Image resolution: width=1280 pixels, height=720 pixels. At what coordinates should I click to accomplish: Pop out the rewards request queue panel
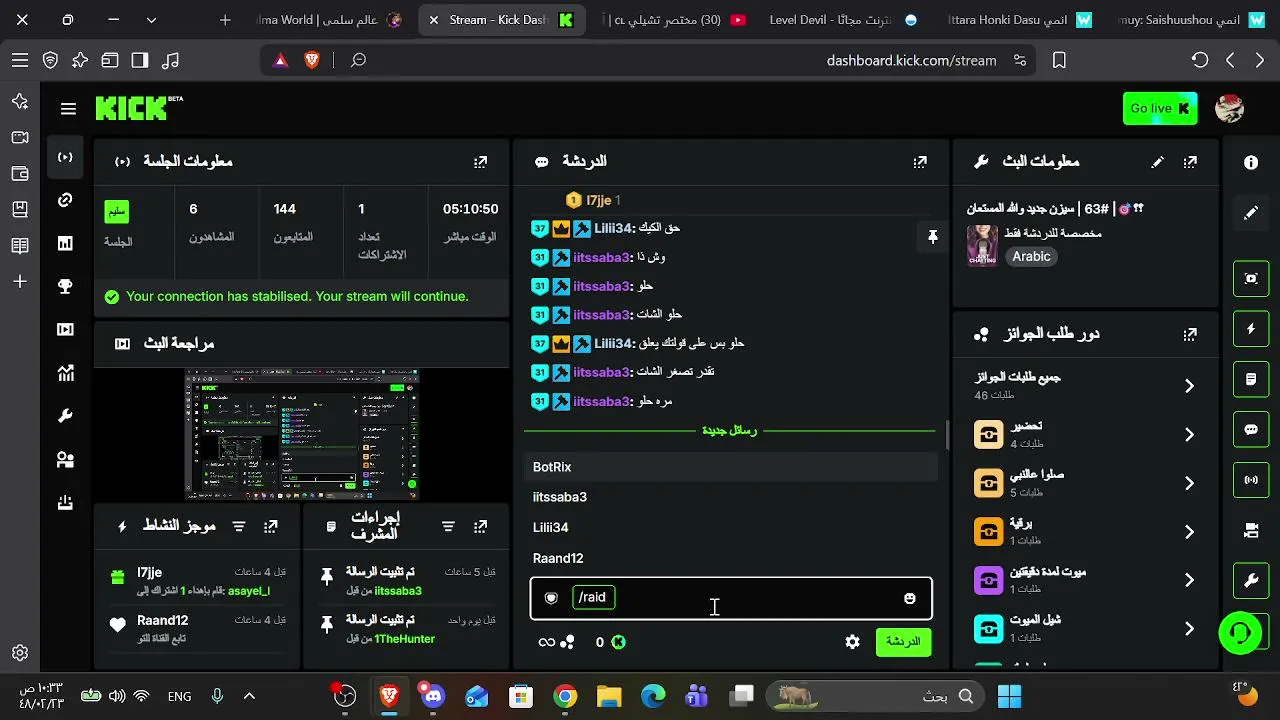tap(1190, 335)
